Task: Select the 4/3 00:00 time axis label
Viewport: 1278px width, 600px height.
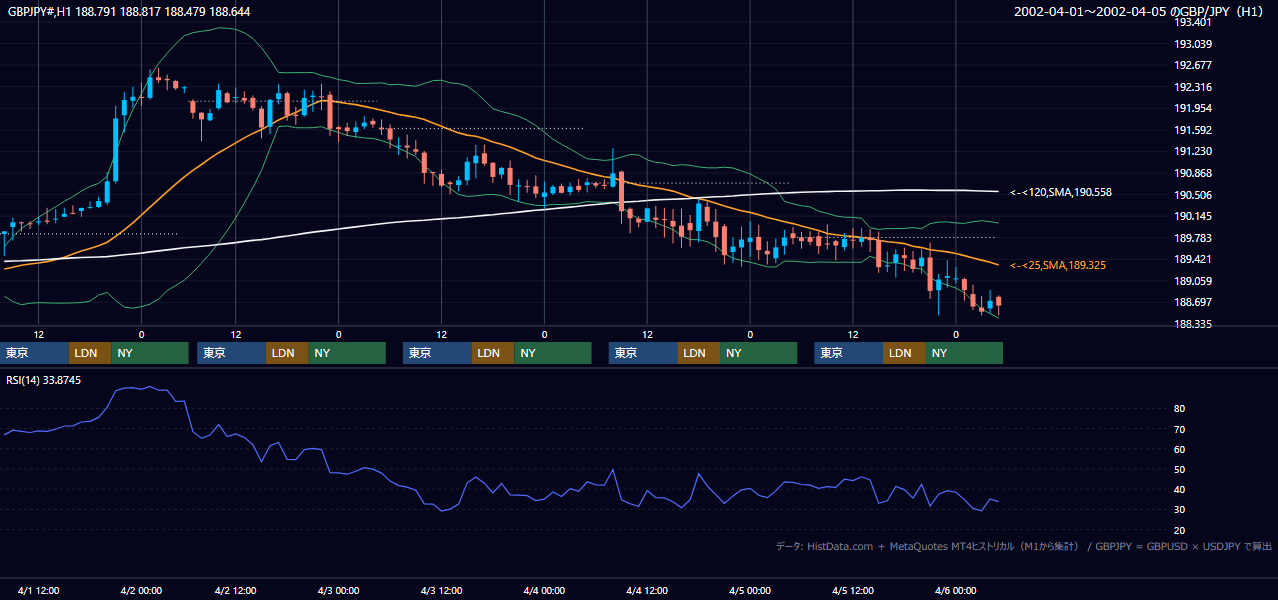Action: tap(338, 590)
